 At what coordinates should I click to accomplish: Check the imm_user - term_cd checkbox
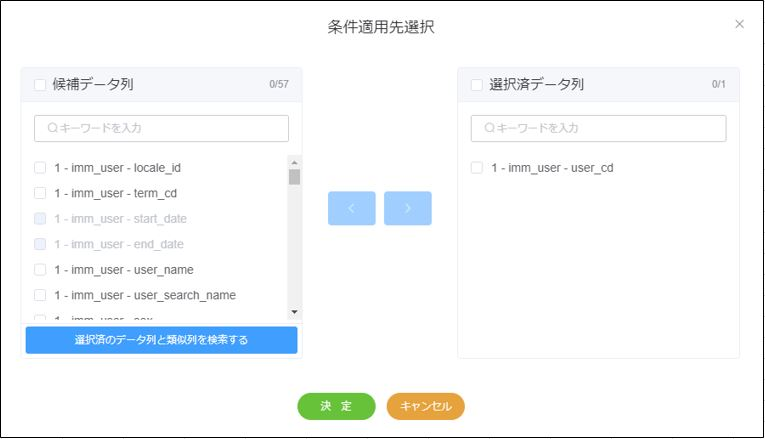[x=40, y=193]
